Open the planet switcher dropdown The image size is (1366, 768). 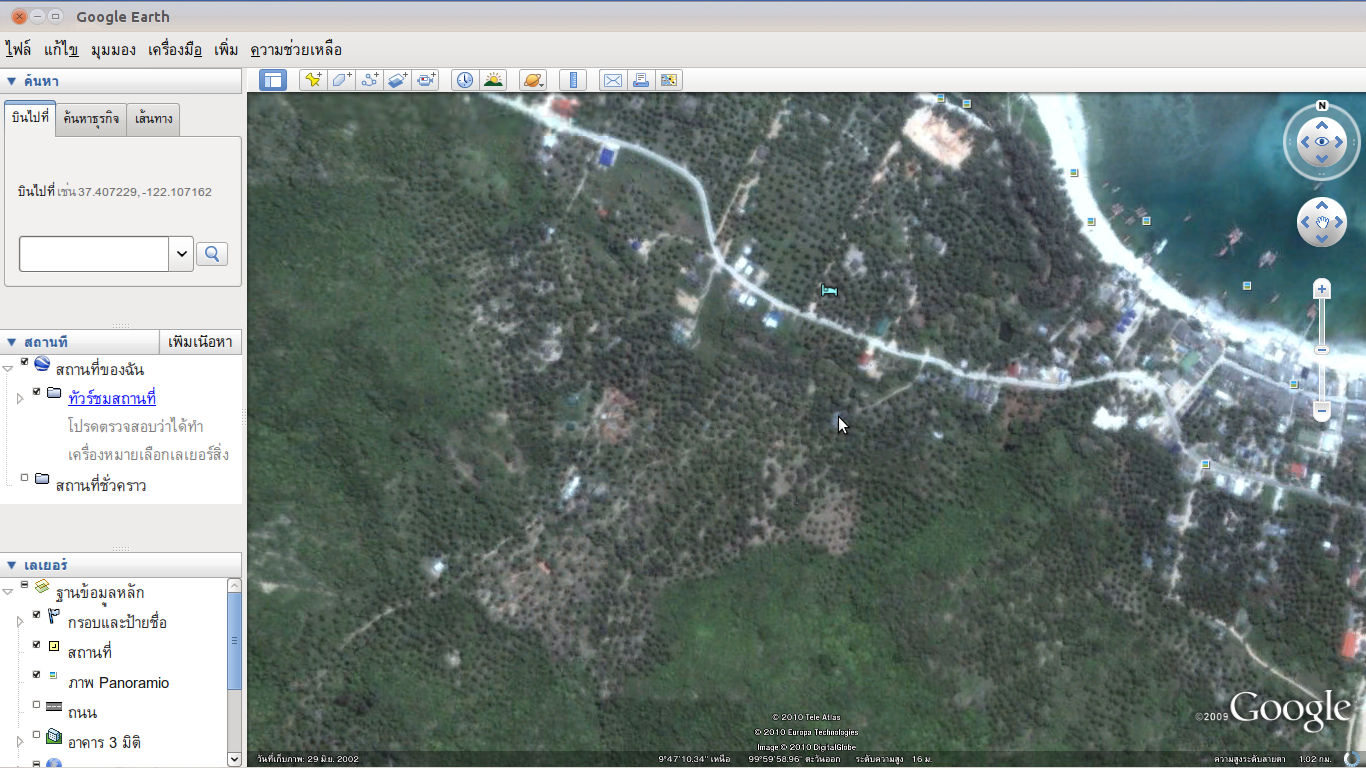coord(533,80)
